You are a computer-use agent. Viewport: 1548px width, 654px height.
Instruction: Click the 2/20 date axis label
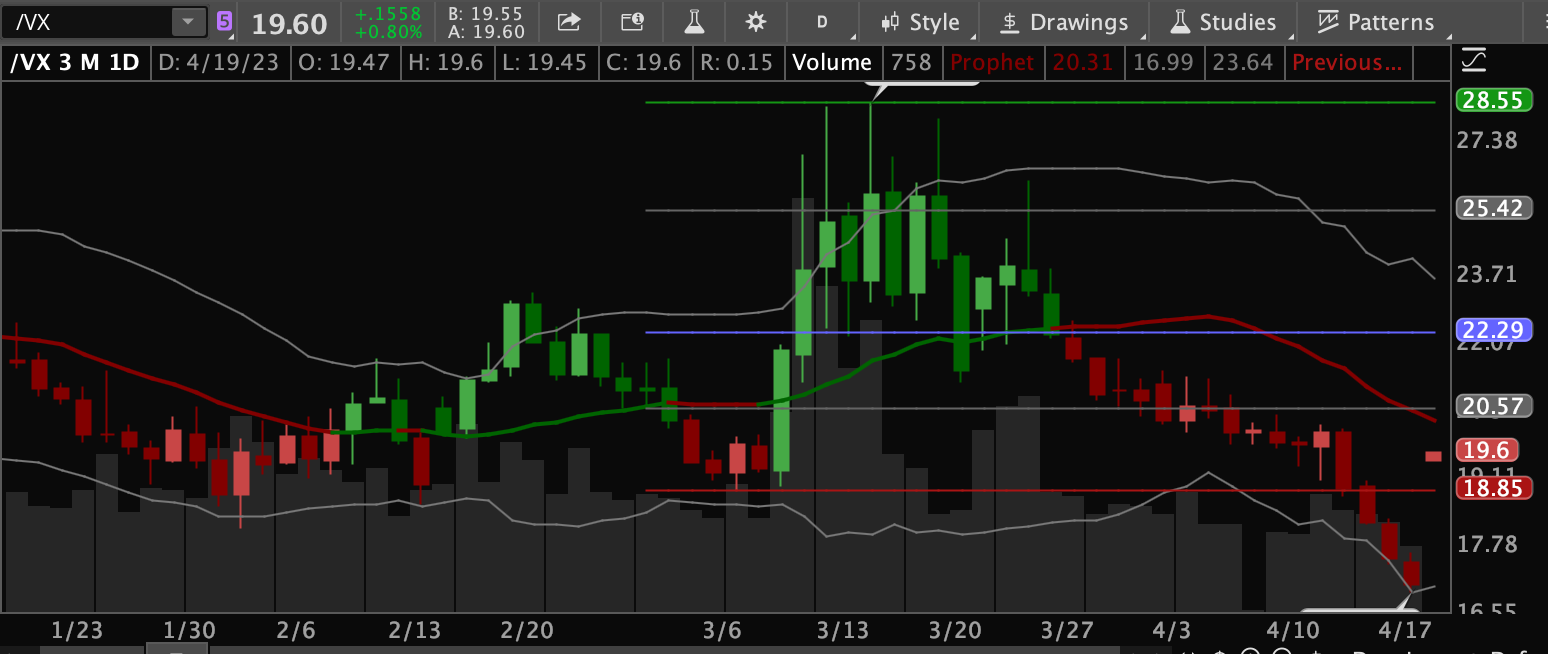(527, 632)
